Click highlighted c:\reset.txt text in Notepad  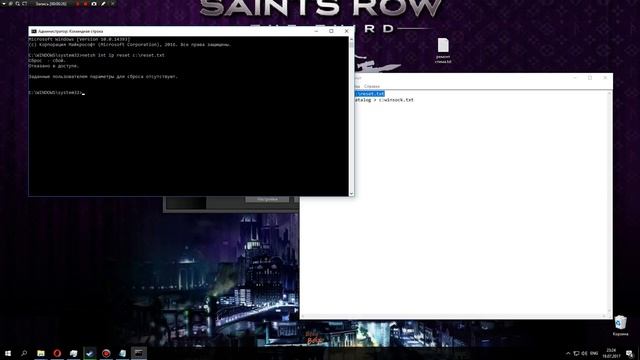tap(370, 94)
